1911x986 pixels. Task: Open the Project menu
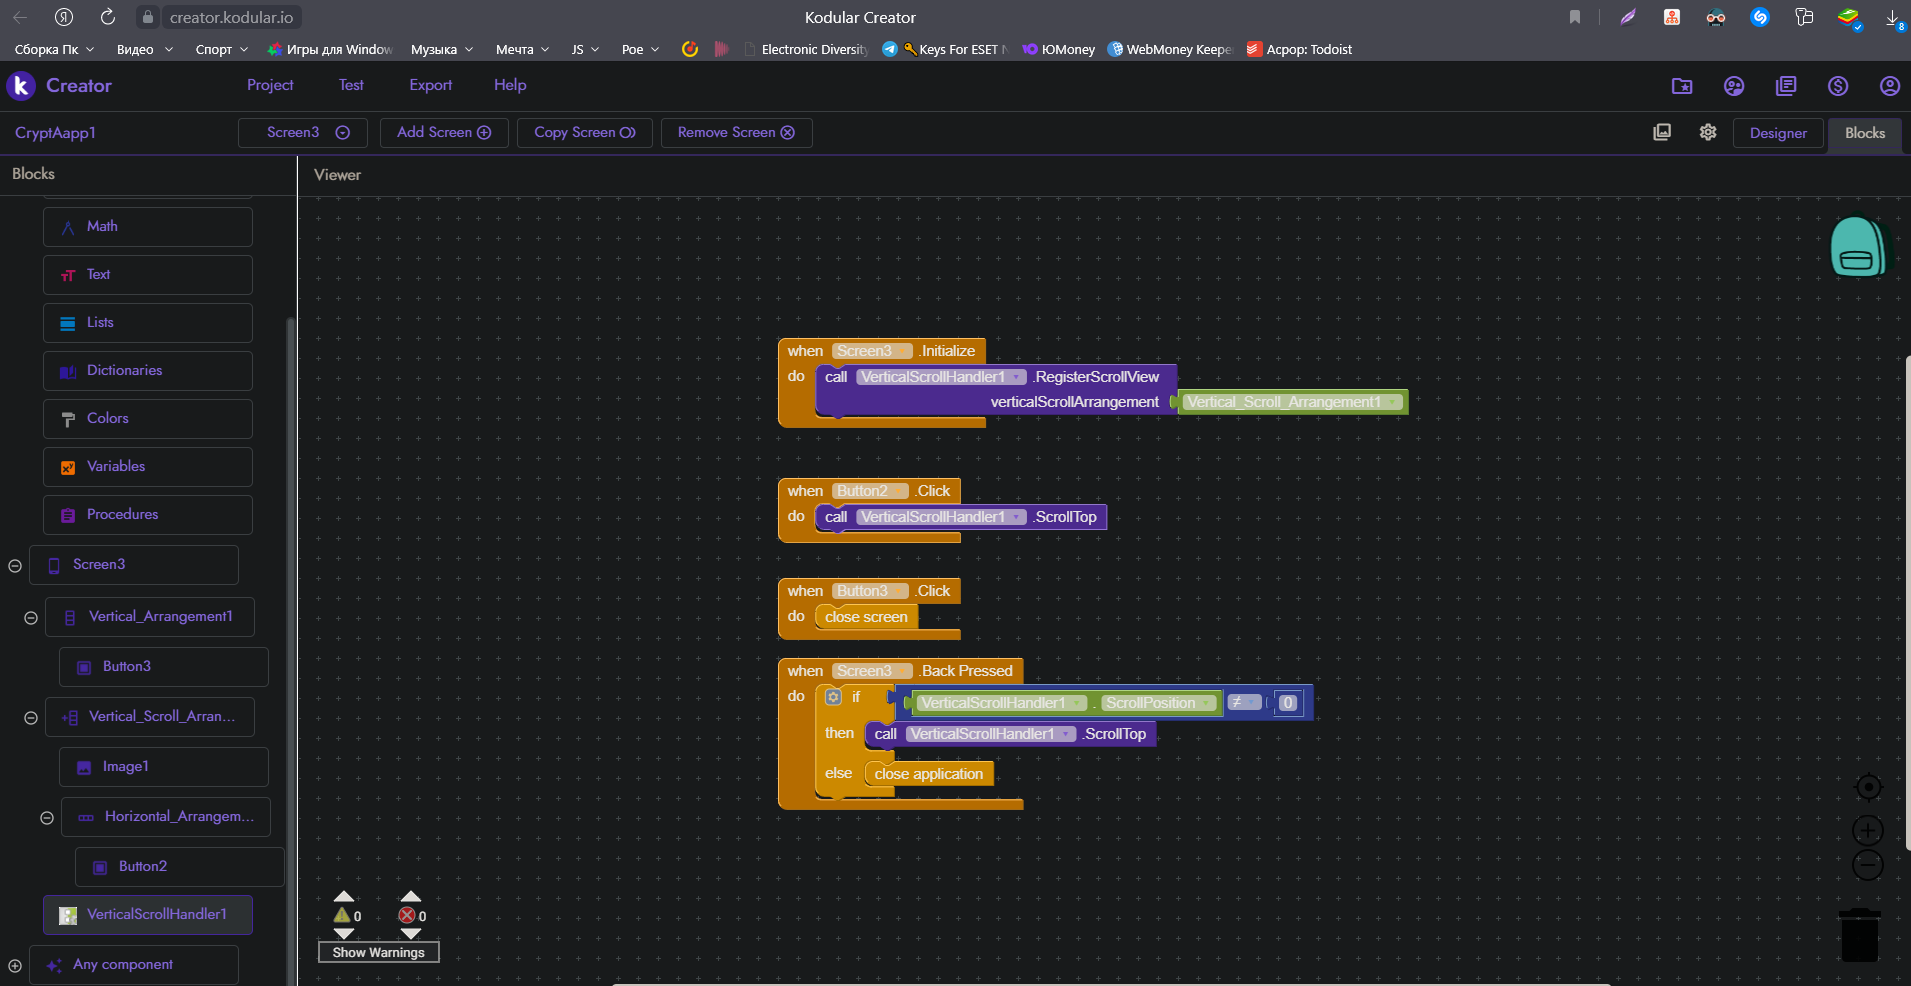click(270, 85)
